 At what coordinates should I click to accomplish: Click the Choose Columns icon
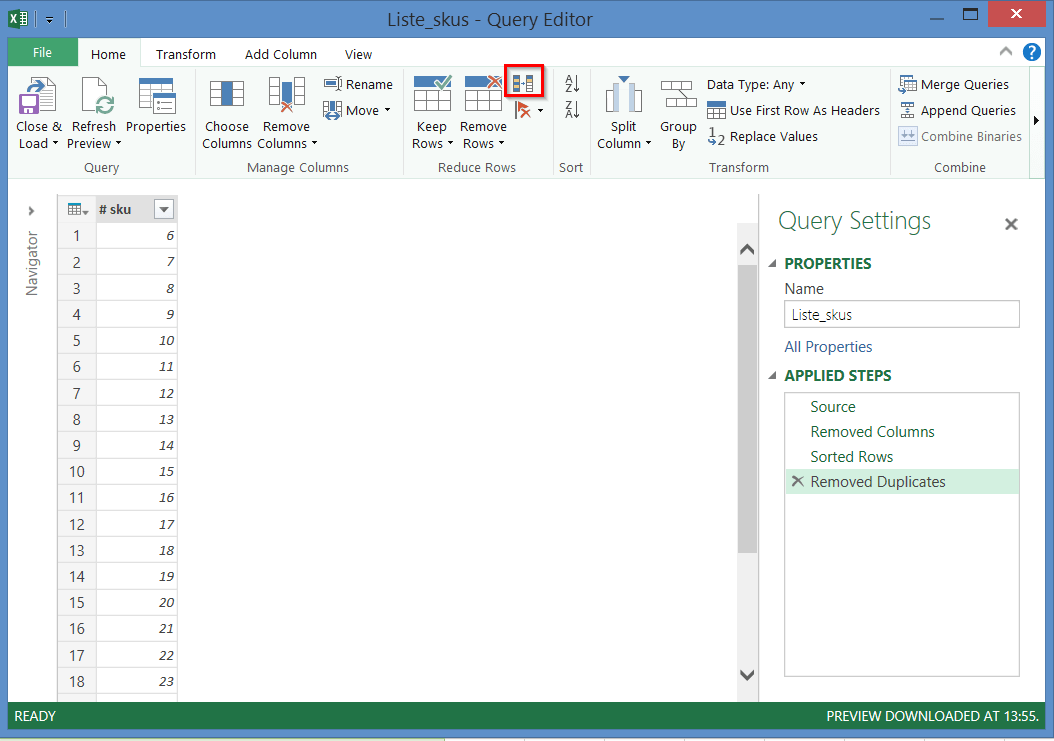click(x=227, y=97)
